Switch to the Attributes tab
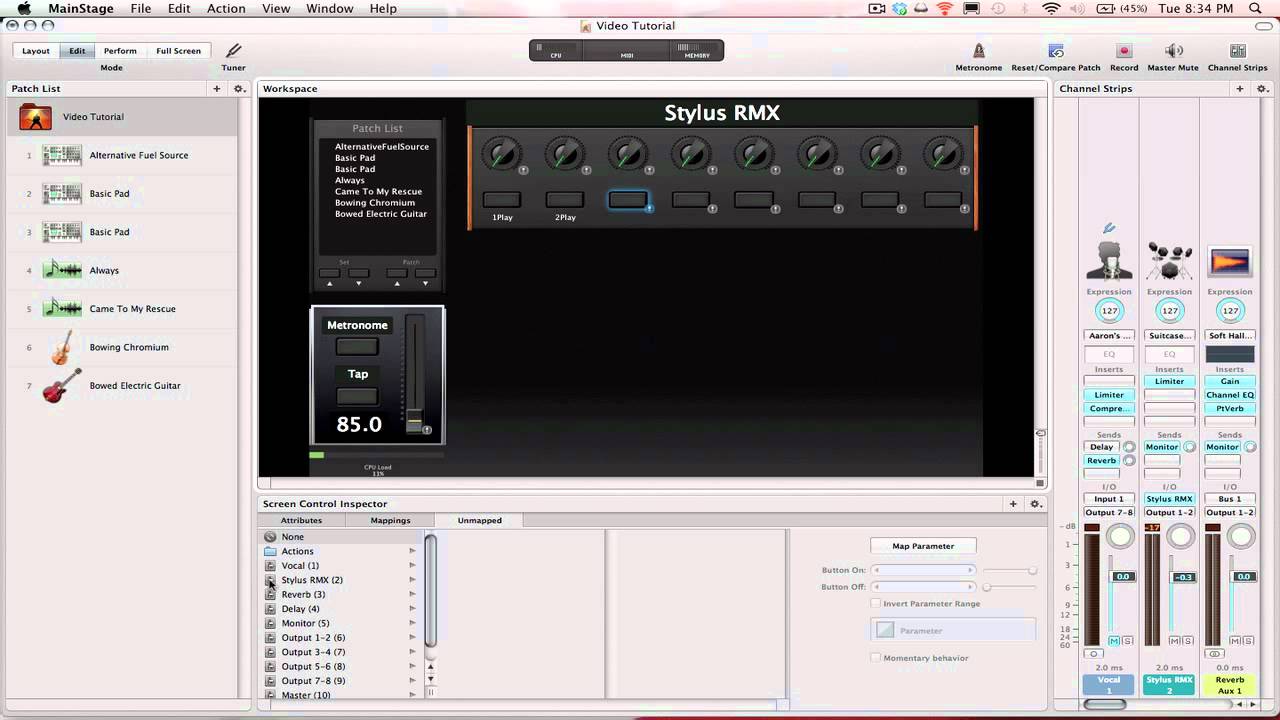The image size is (1280, 720). [x=301, y=520]
